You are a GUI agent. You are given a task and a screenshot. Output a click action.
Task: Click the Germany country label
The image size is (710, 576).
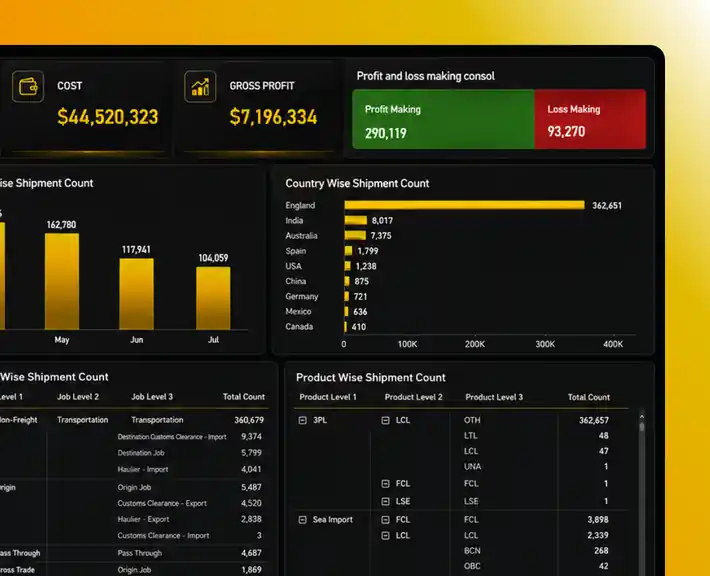click(x=302, y=297)
